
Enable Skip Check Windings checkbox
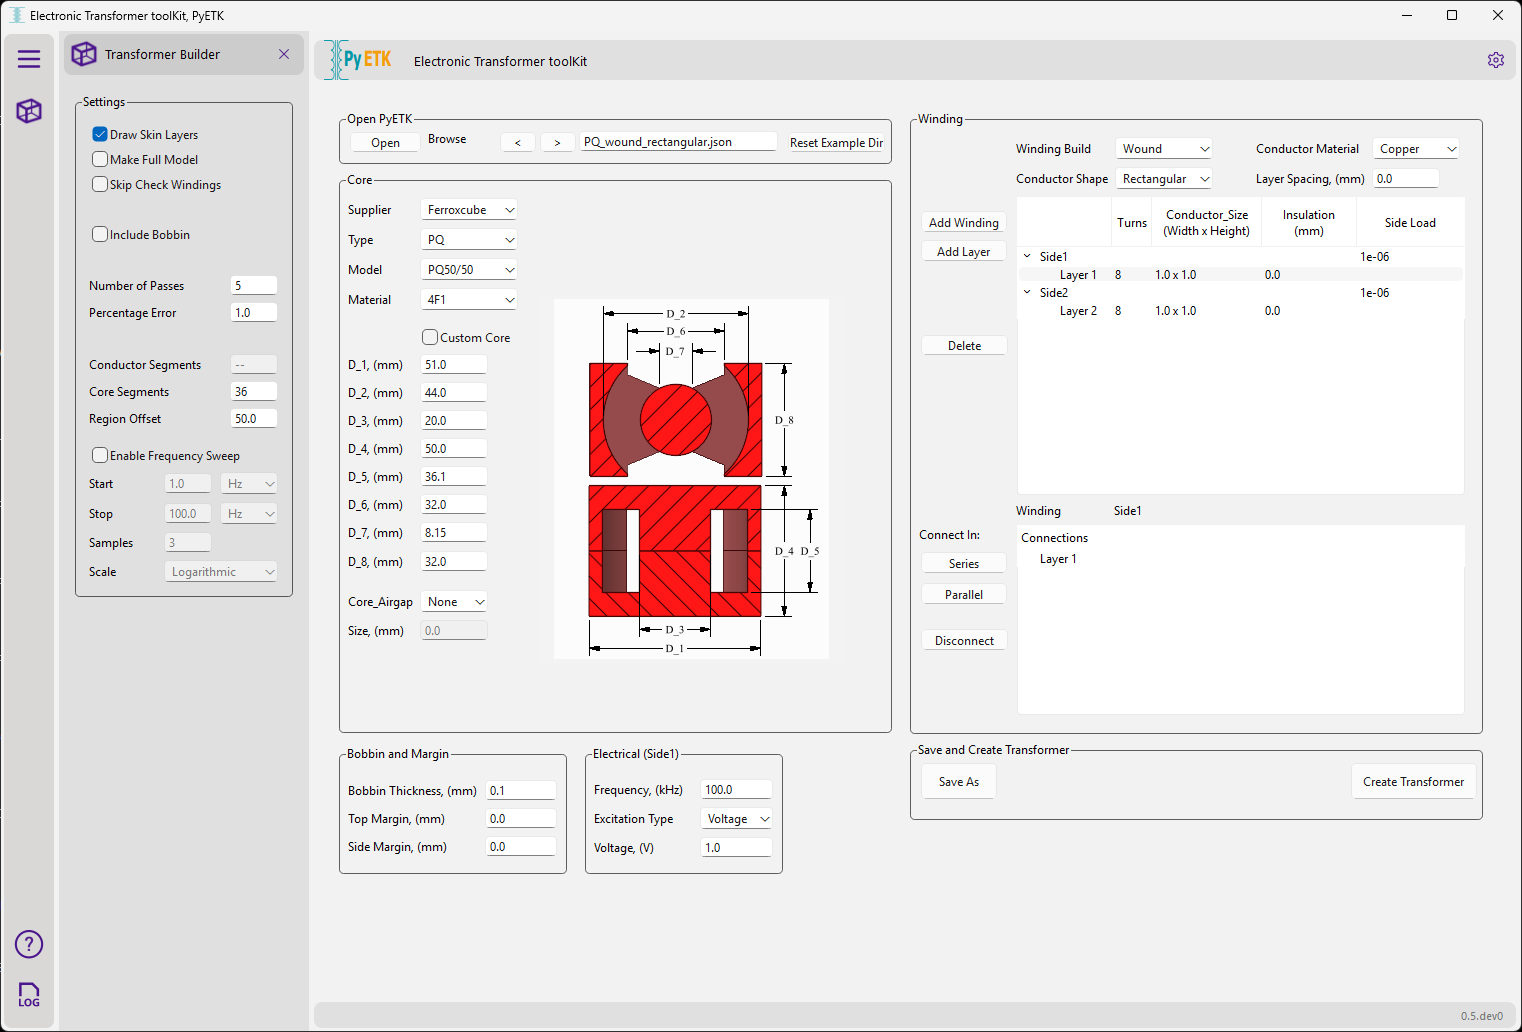click(x=100, y=184)
